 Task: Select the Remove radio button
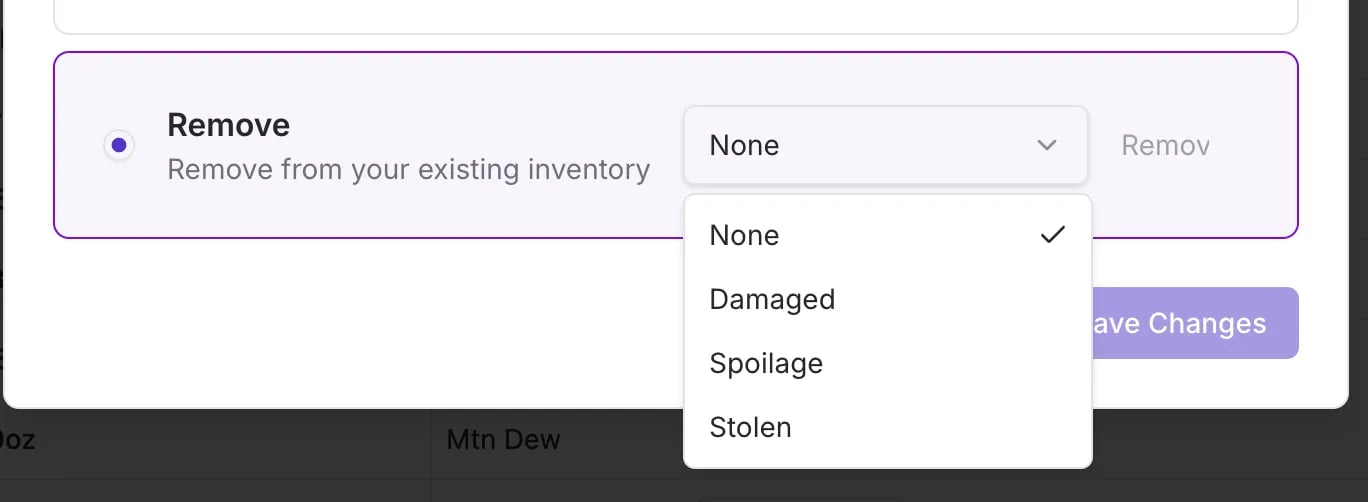pos(119,146)
